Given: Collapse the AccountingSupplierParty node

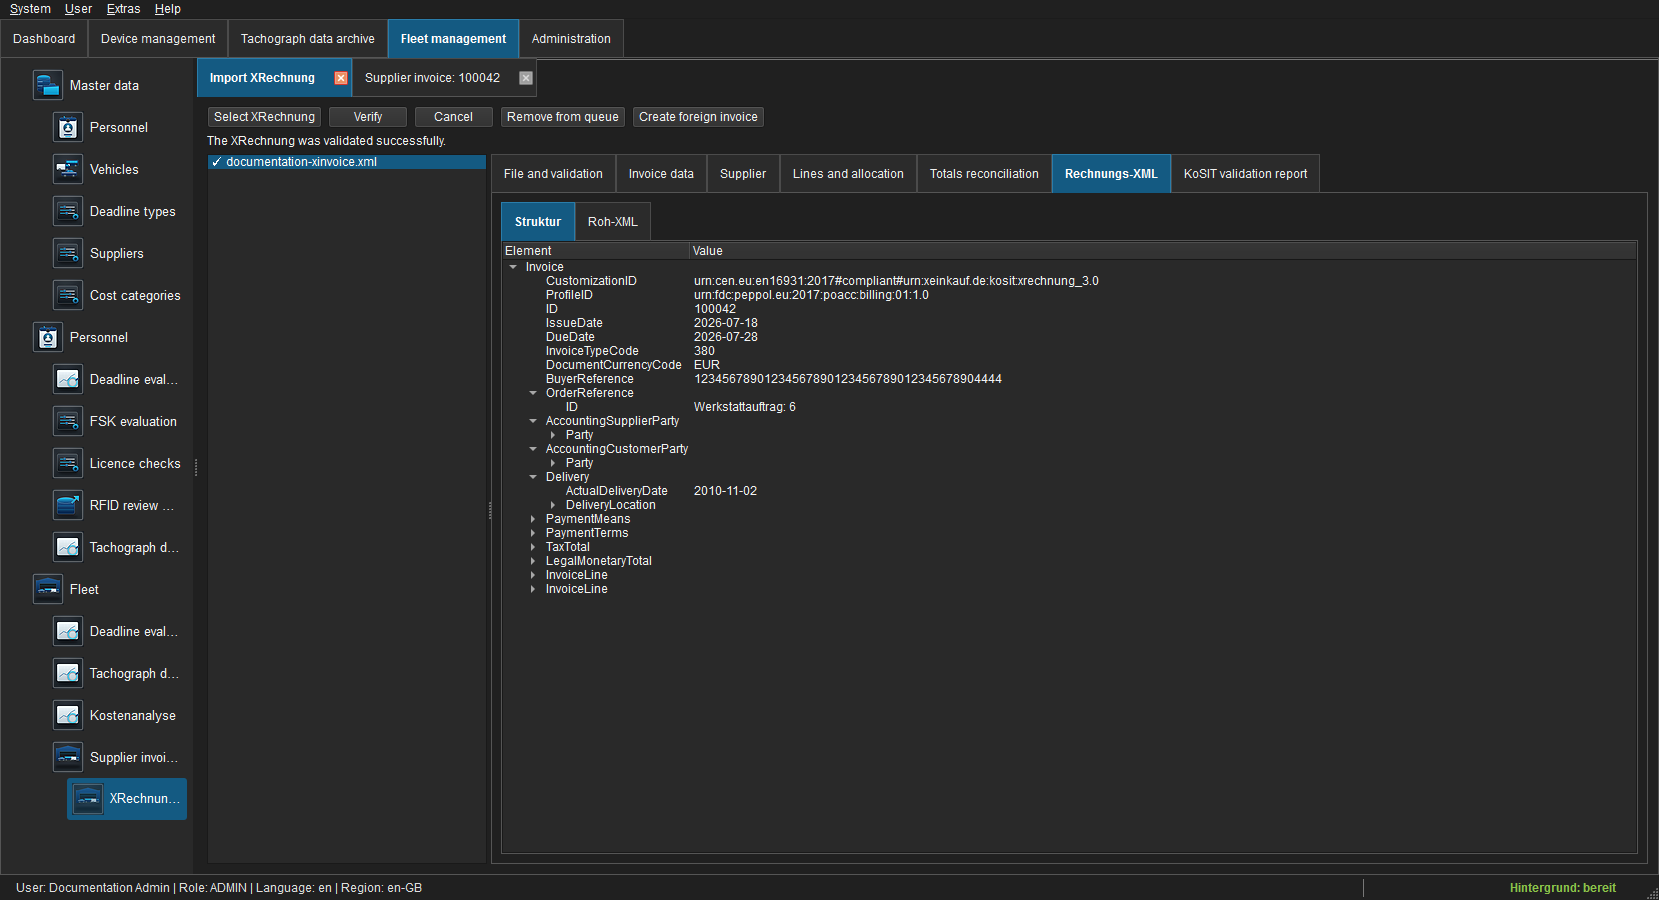Looking at the screenshot, I should pyautogui.click(x=533, y=421).
